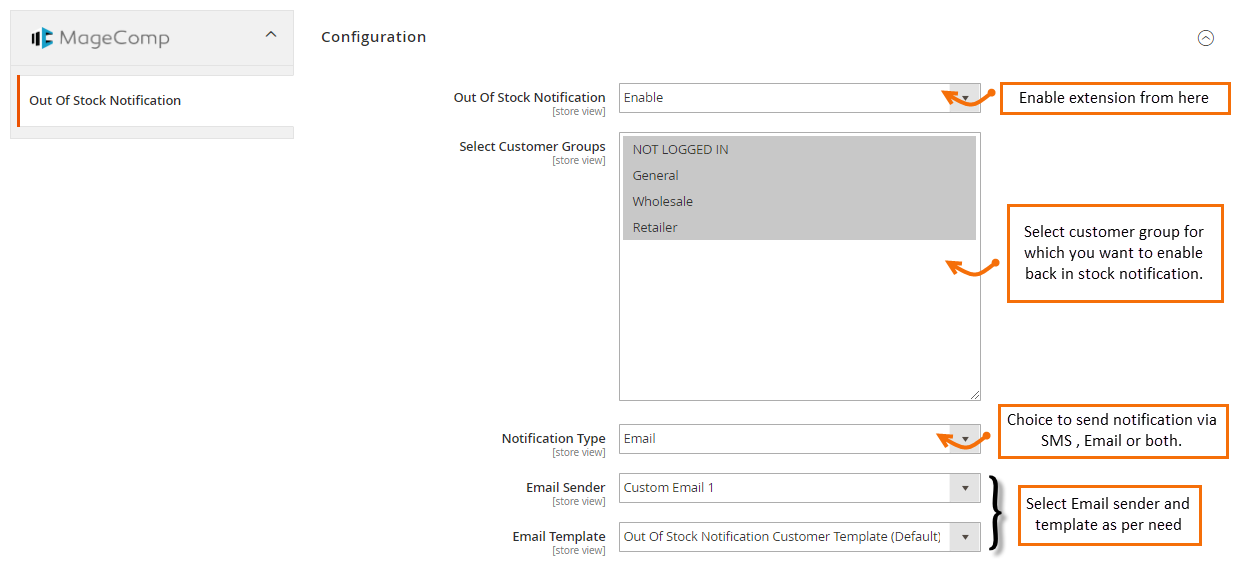Choose Retailer in the customer groups list
The height and width of the screenshot is (562, 1236).
coord(655,228)
